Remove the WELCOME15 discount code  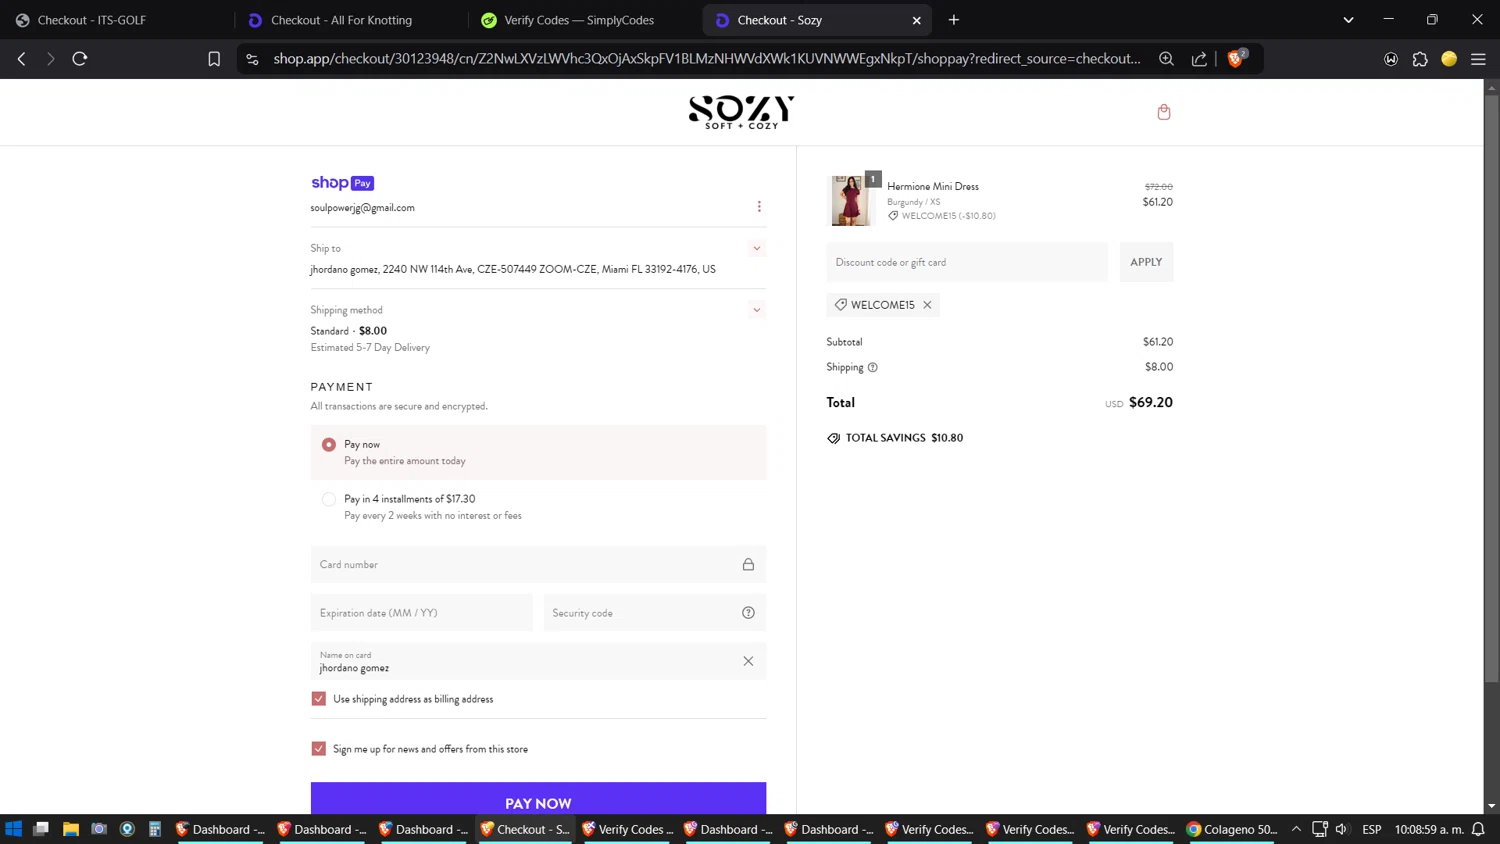click(x=927, y=305)
